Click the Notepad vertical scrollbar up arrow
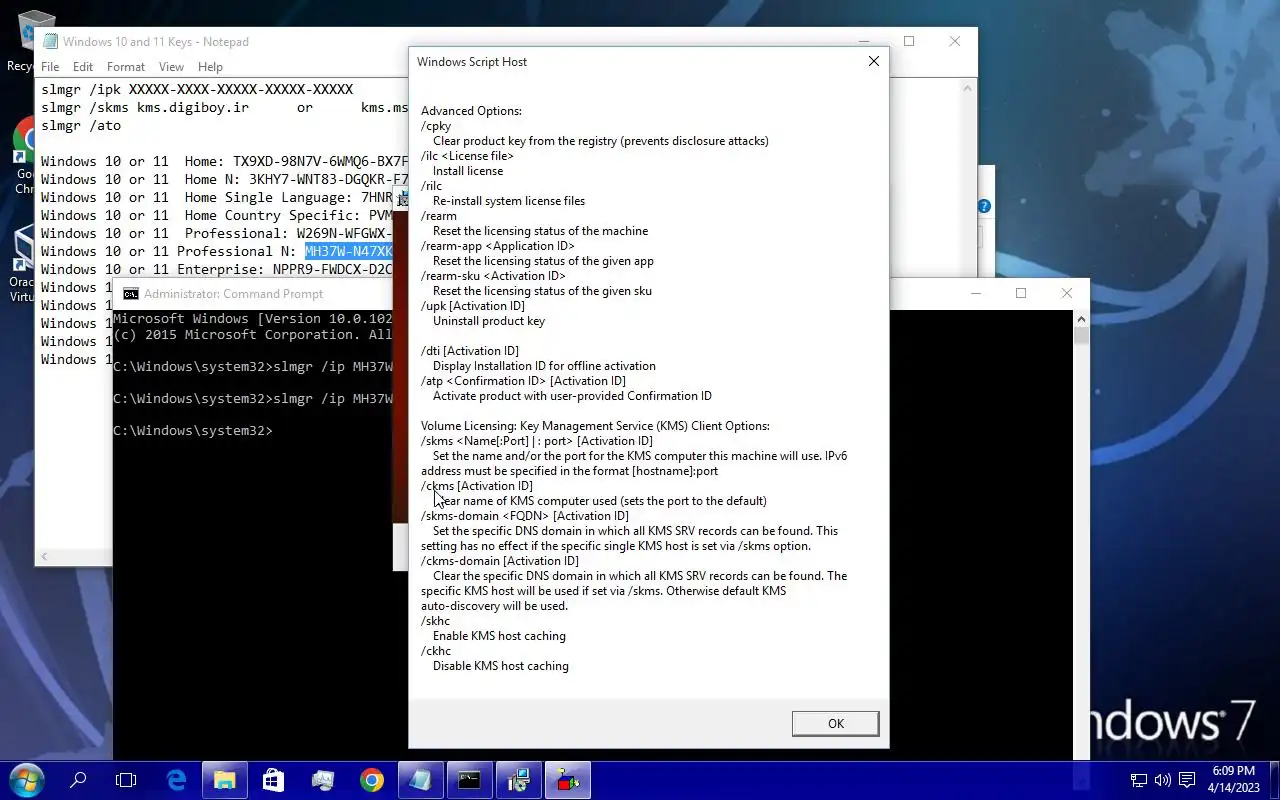The height and width of the screenshot is (800, 1280). [x=968, y=88]
